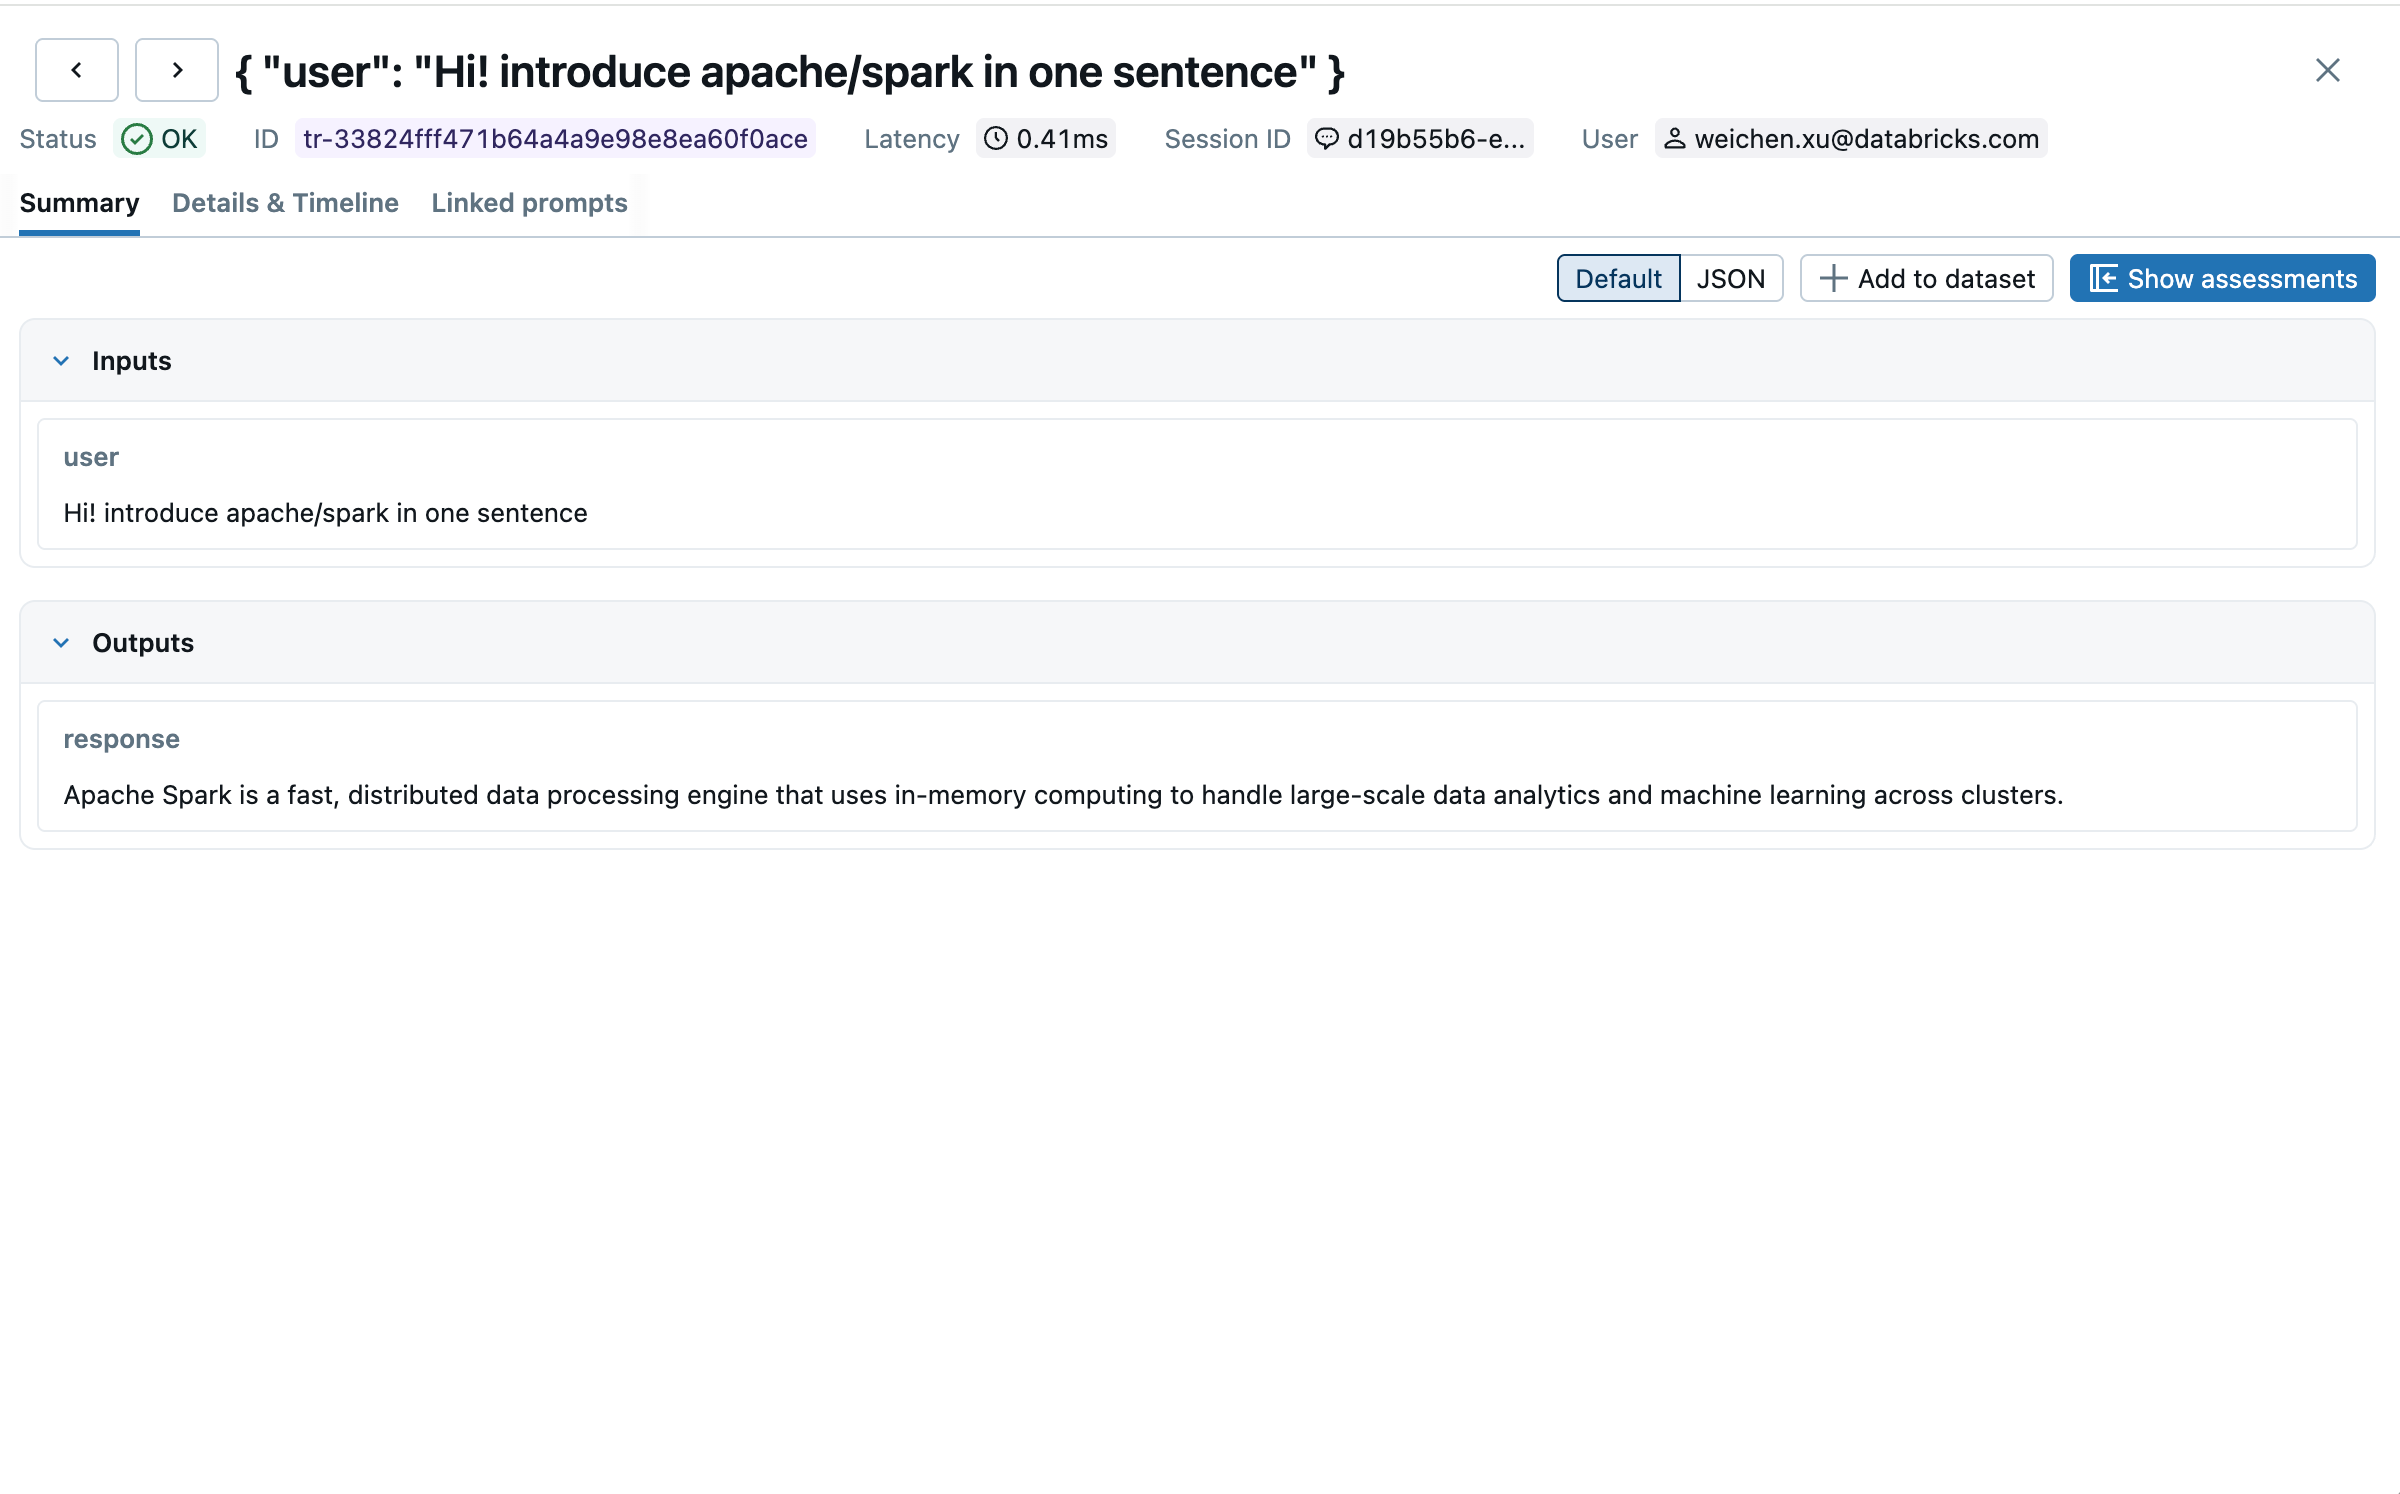2400x1494 pixels.
Task: Collapse the Inputs section chevron
Action: (61, 361)
